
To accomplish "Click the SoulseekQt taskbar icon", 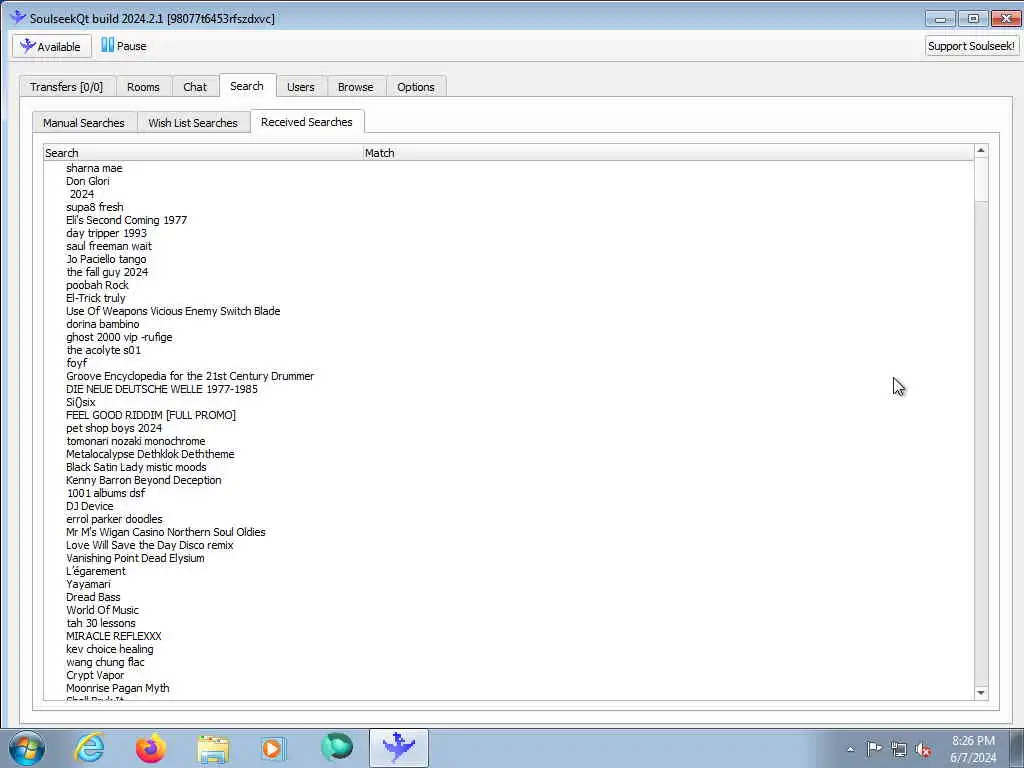I will point(398,748).
